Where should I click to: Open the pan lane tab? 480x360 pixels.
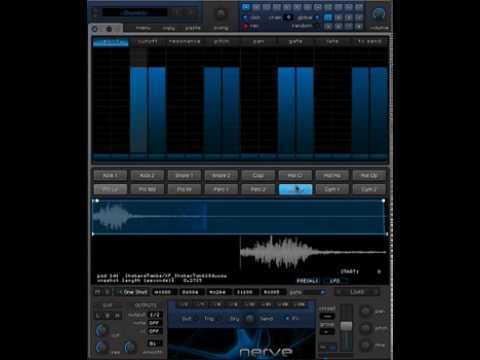[258, 42]
